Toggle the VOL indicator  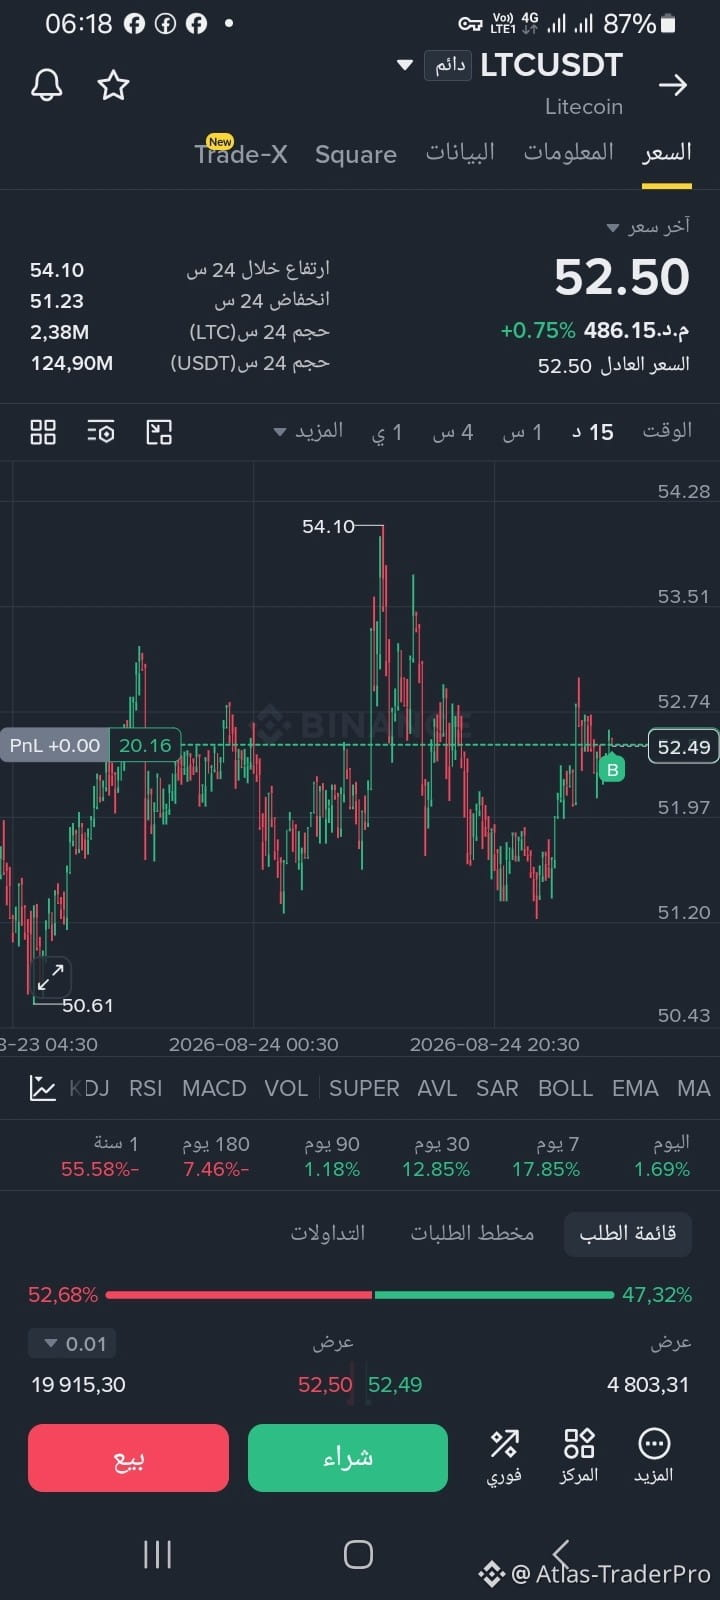[286, 1088]
